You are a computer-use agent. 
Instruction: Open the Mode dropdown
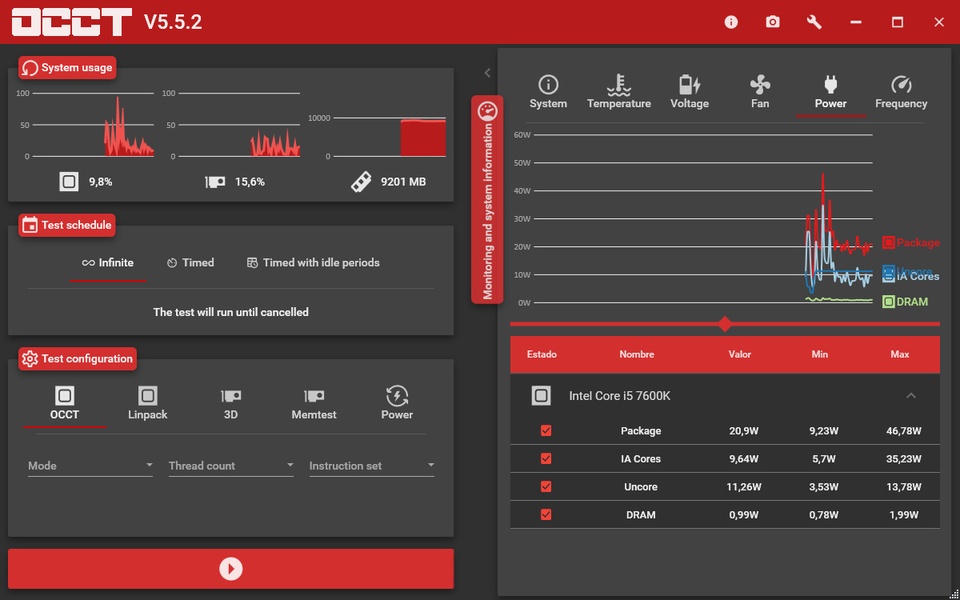pos(90,466)
